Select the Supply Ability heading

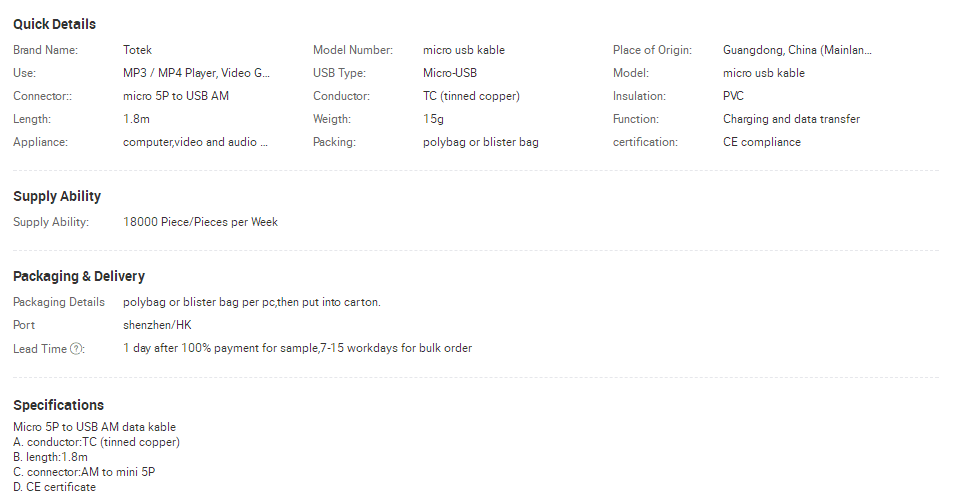[x=57, y=196]
